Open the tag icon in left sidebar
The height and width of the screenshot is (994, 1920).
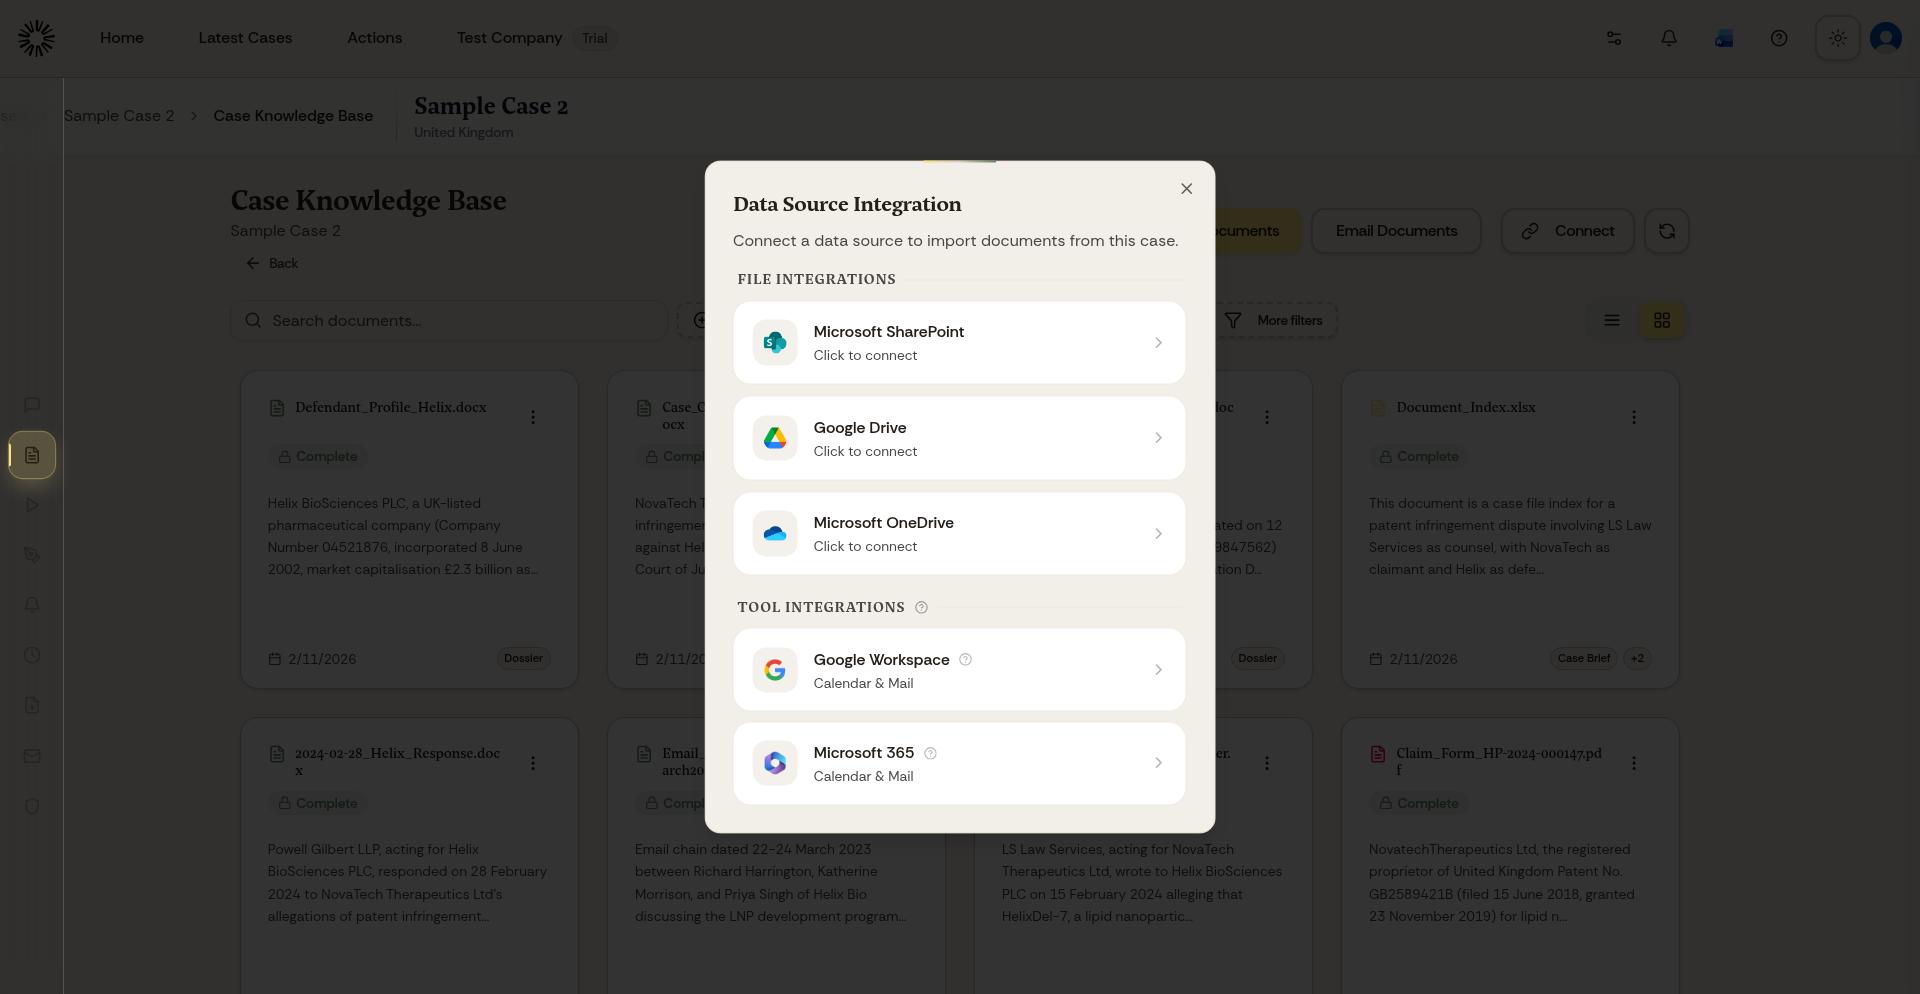[x=32, y=555]
